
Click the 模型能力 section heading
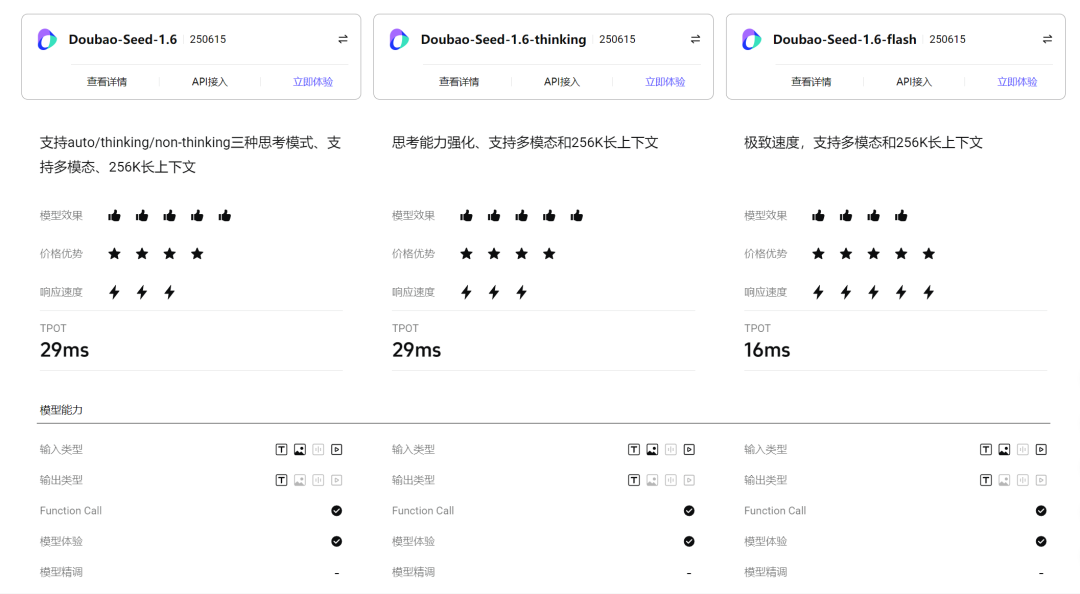click(61, 410)
